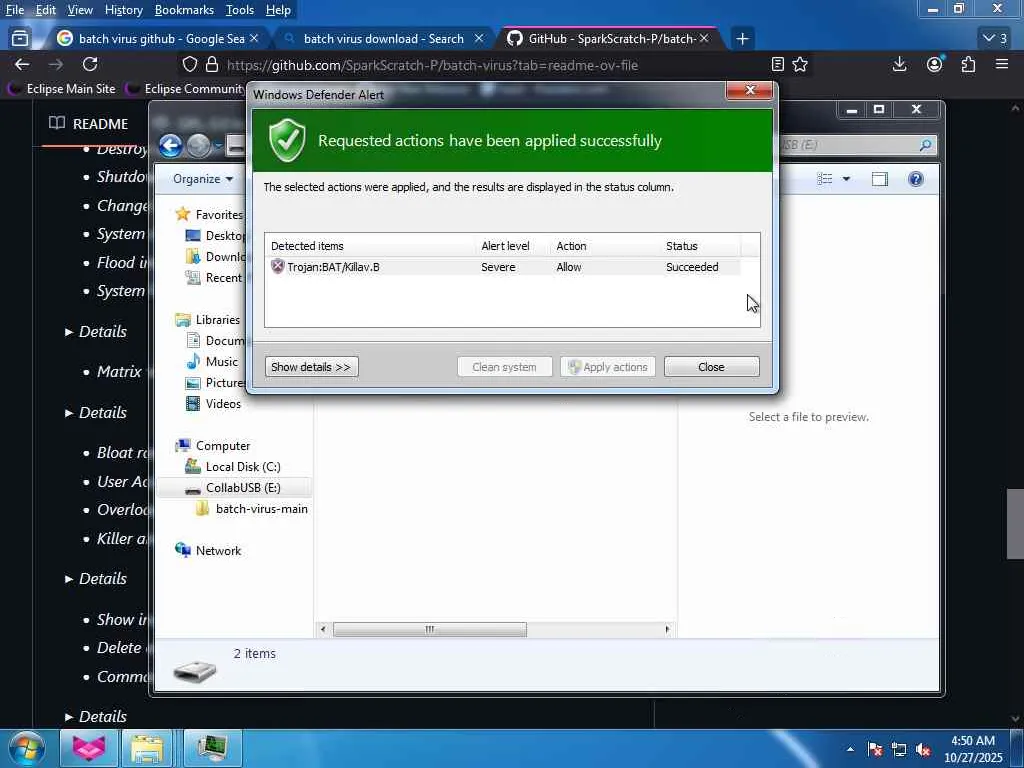The height and width of the screenshot is (768, 1024).
Task: Select Network in the navigation pane
Action: [209, 551]
